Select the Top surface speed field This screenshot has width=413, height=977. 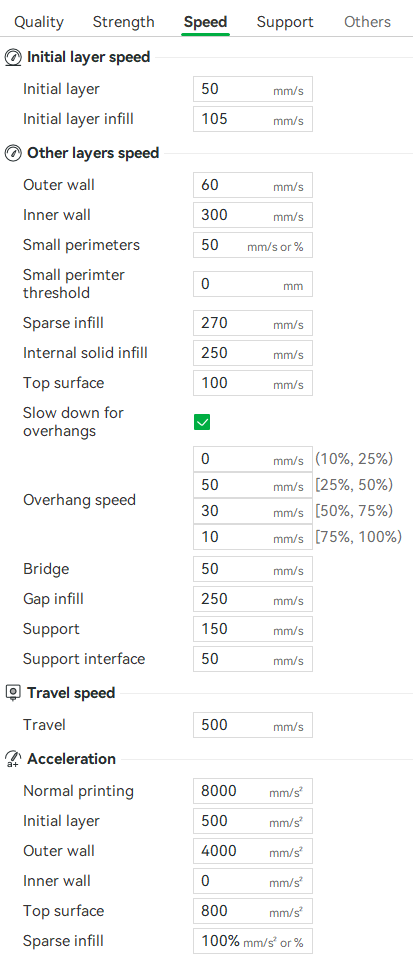(x=253, y=383)
